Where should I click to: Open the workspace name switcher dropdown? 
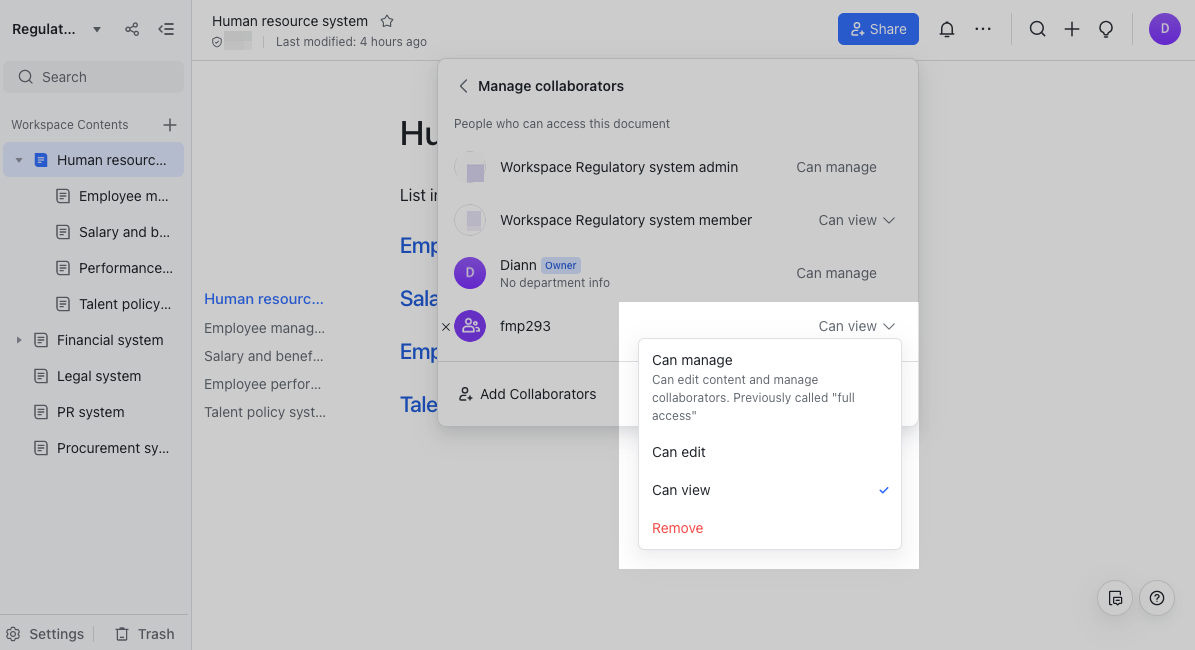97,29
